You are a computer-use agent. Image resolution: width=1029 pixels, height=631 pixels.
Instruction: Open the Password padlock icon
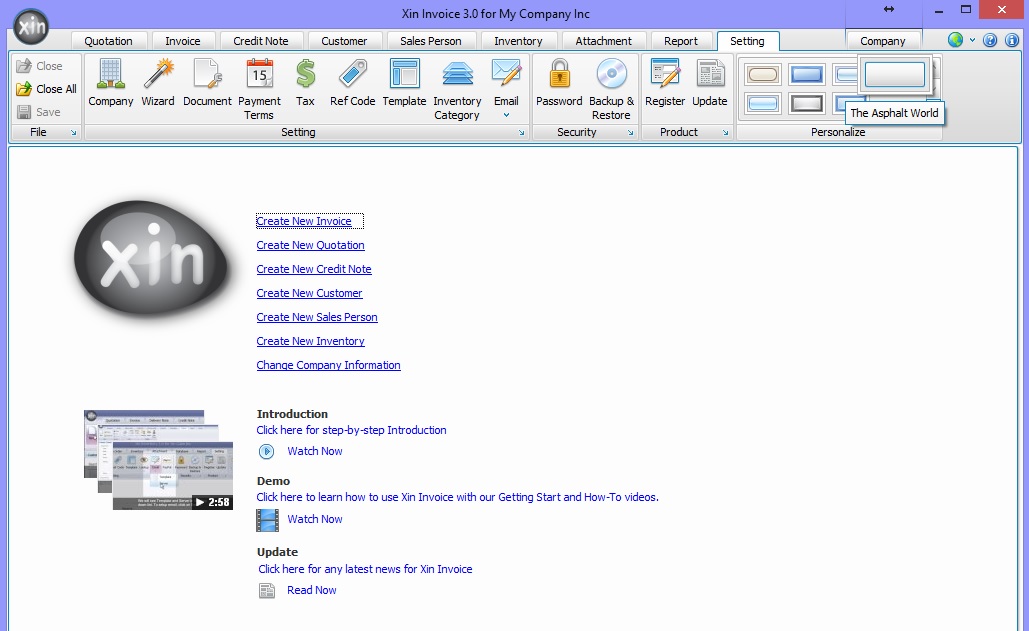pos(559,82)
